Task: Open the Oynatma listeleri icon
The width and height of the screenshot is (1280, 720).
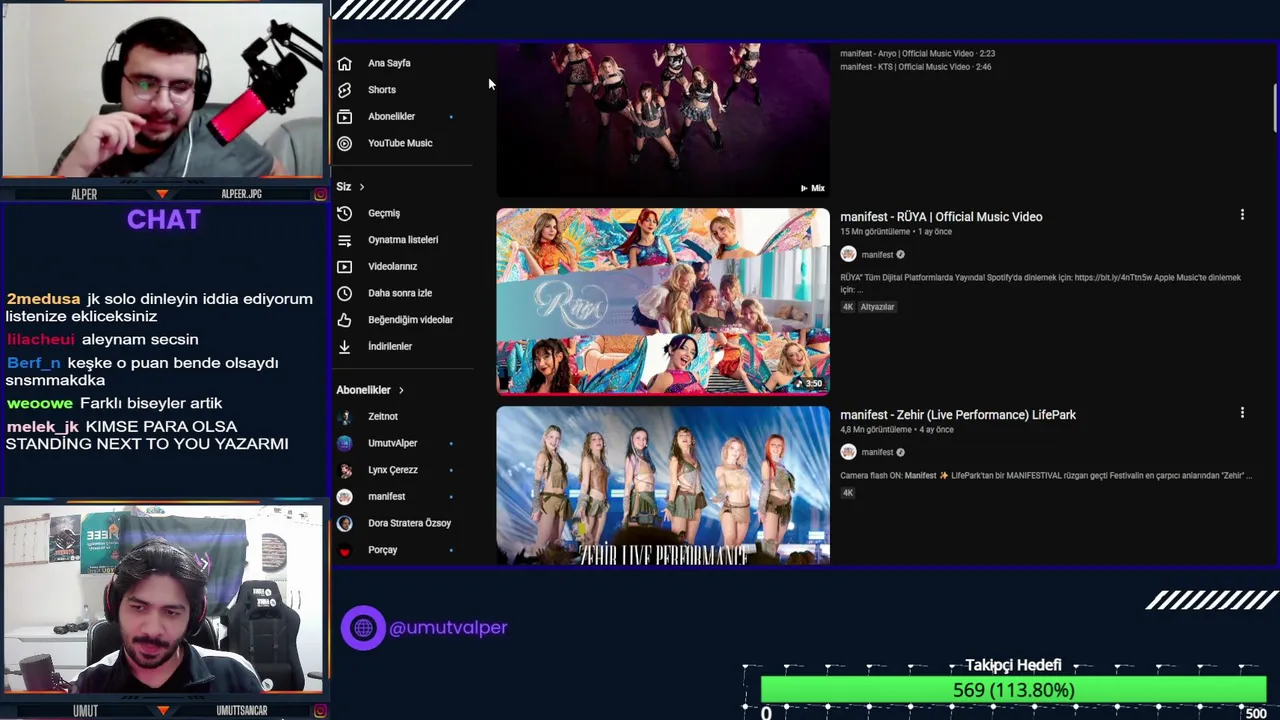Action: pyautogui.click(x=344, y=240)
